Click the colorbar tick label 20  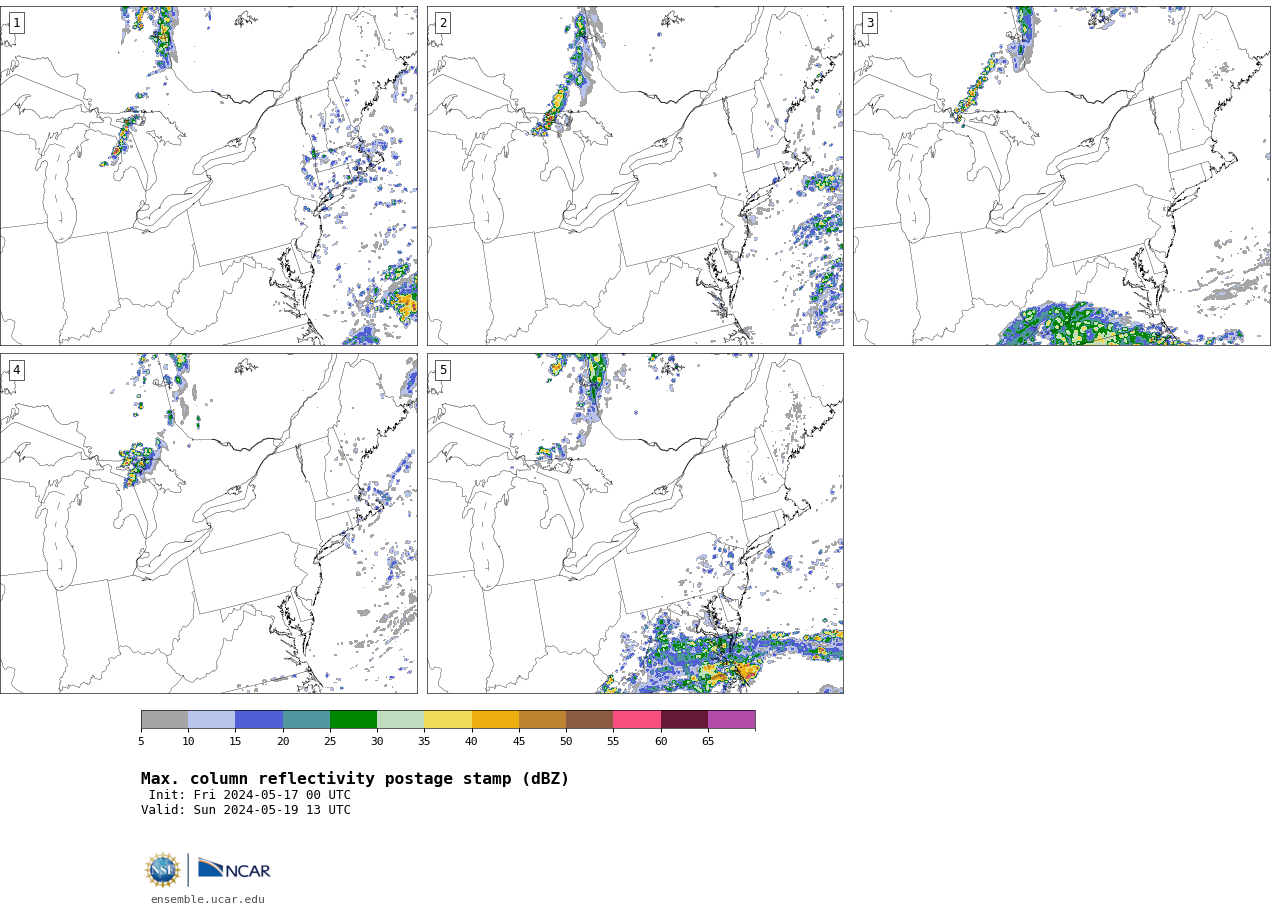(283, 742)
